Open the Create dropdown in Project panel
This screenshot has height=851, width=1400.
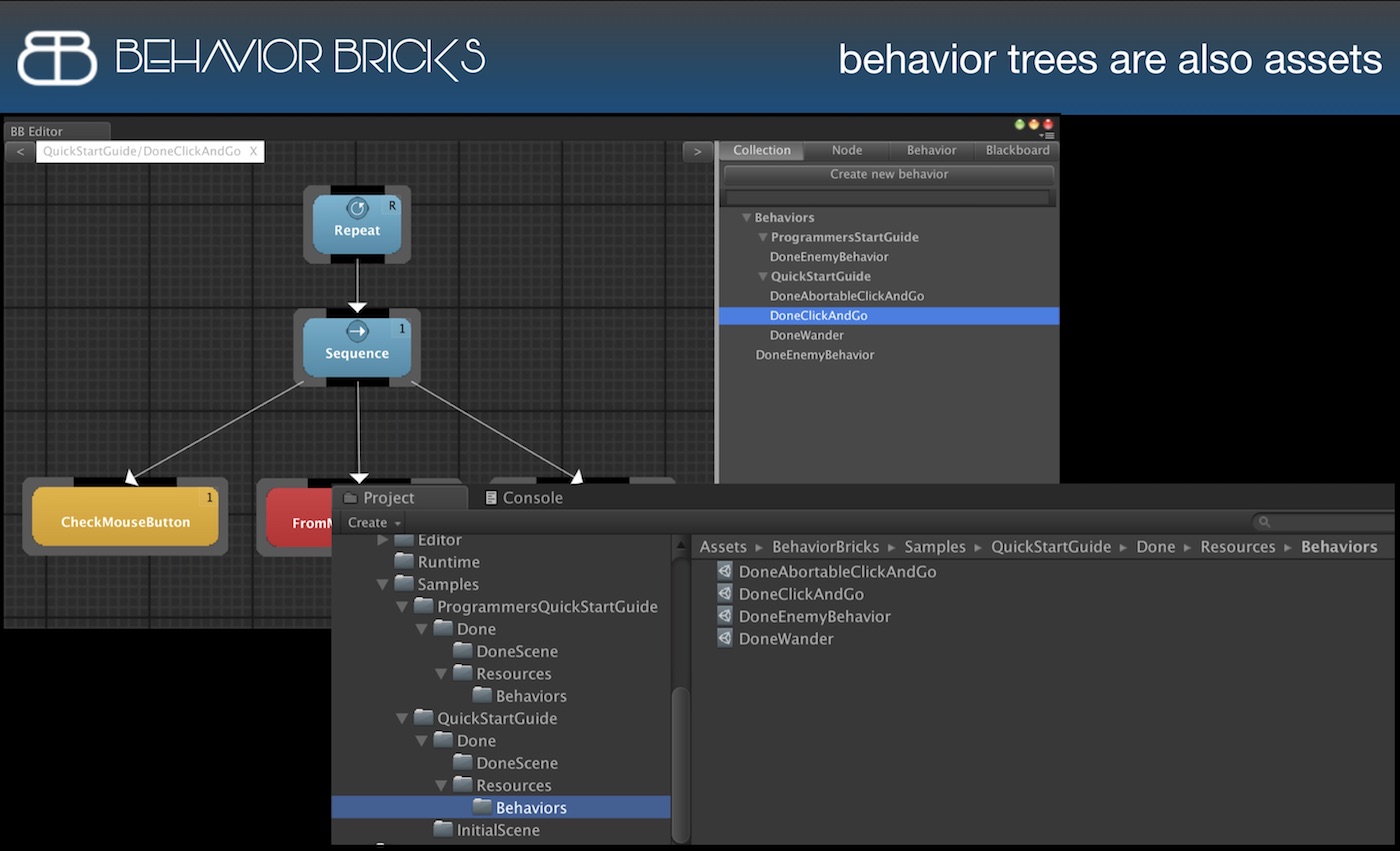pos(374,522)
